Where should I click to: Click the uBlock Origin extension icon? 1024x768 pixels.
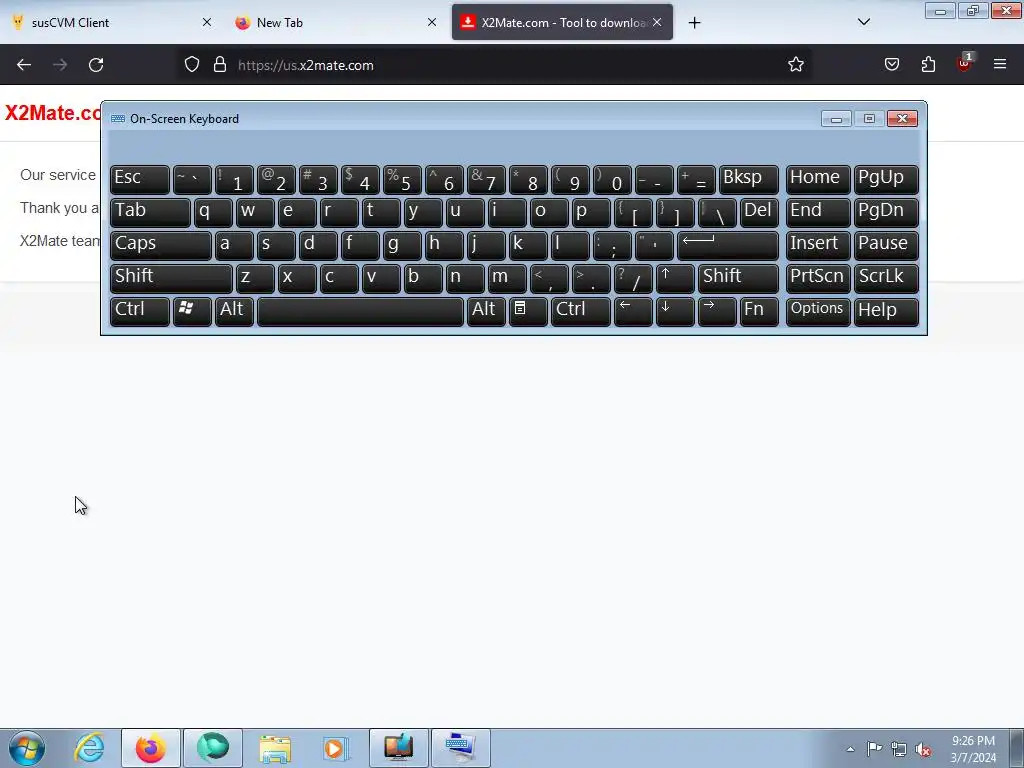click(965, 63)
